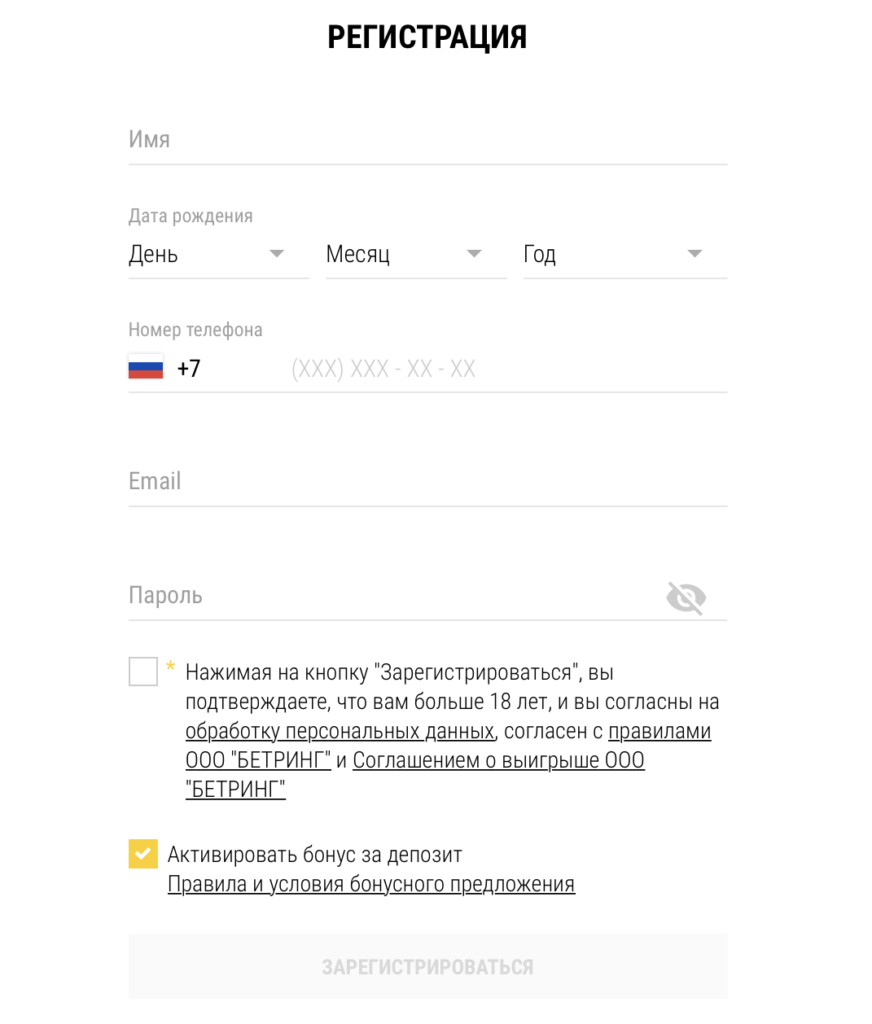Viewport: 872px width, 1024px height.
Task: Enable the age confirmation checkbox
Action: coord(143,671)
